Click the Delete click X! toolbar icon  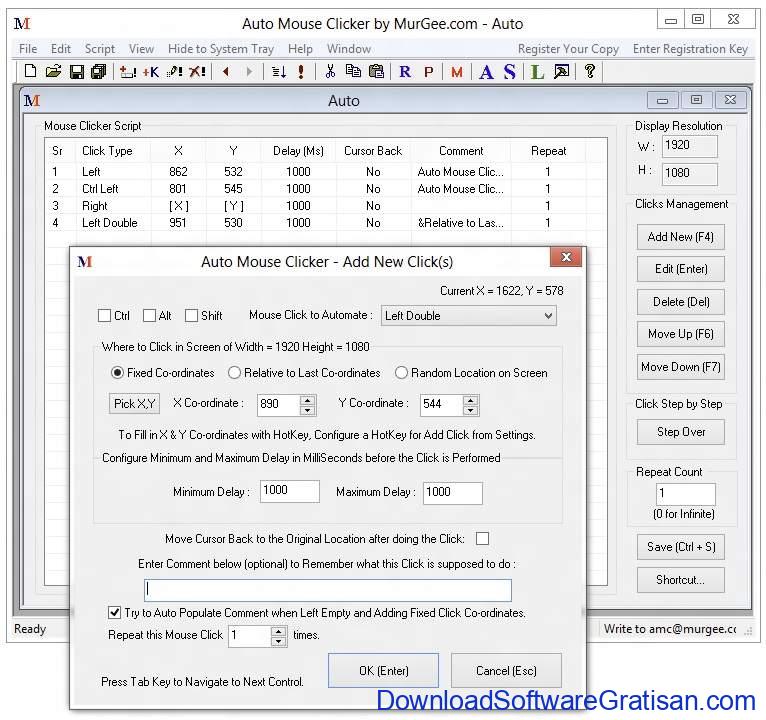pyautogui.click(x=197, y=72)
